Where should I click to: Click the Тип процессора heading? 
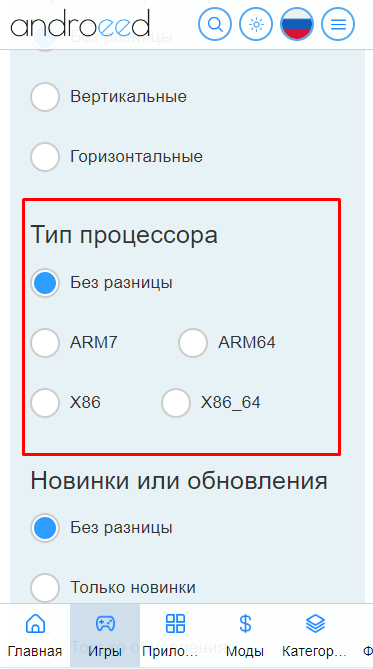pyautogui.click(x=124, y=235)
